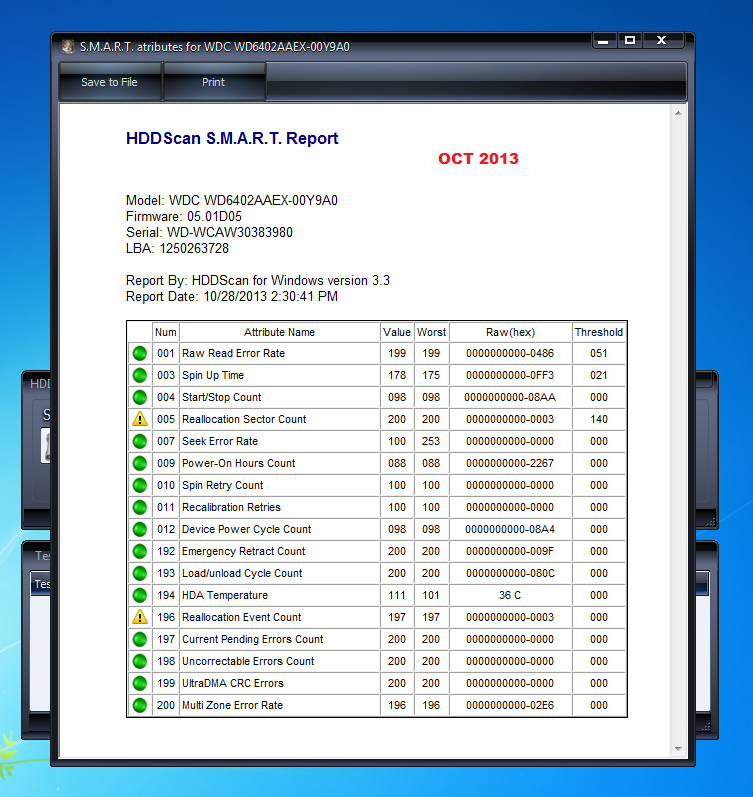Click worst value 253 for Seek Error Rate
The width and height of the screenshot is (753, 797).
(x=431, y=441)
